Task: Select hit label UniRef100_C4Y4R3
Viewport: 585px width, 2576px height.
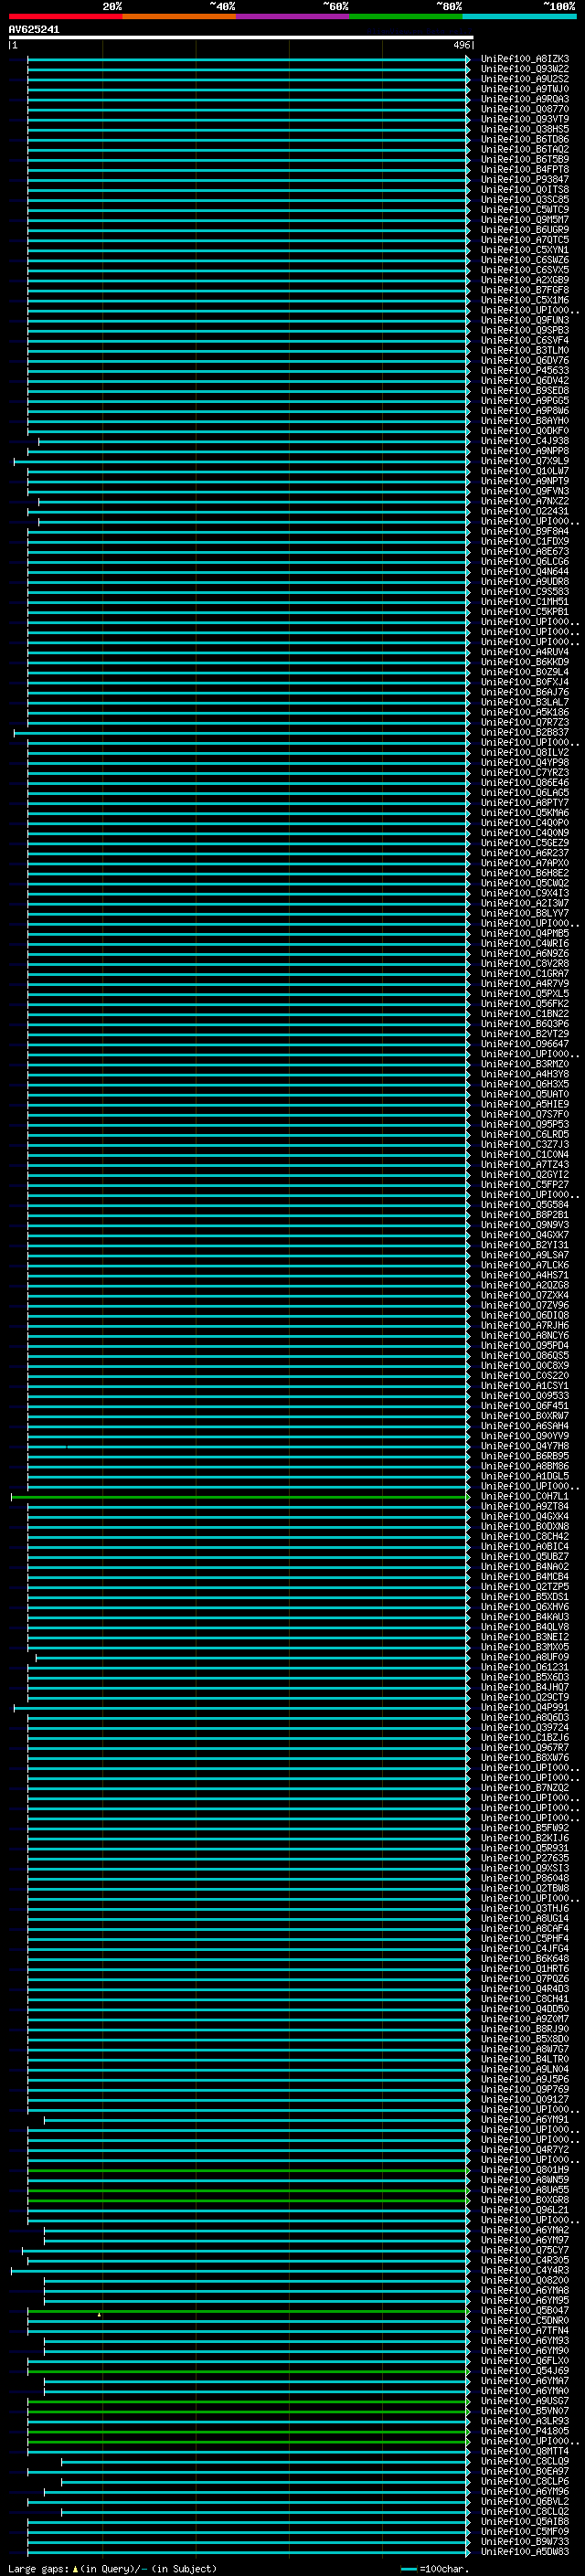Action: 525,2271
